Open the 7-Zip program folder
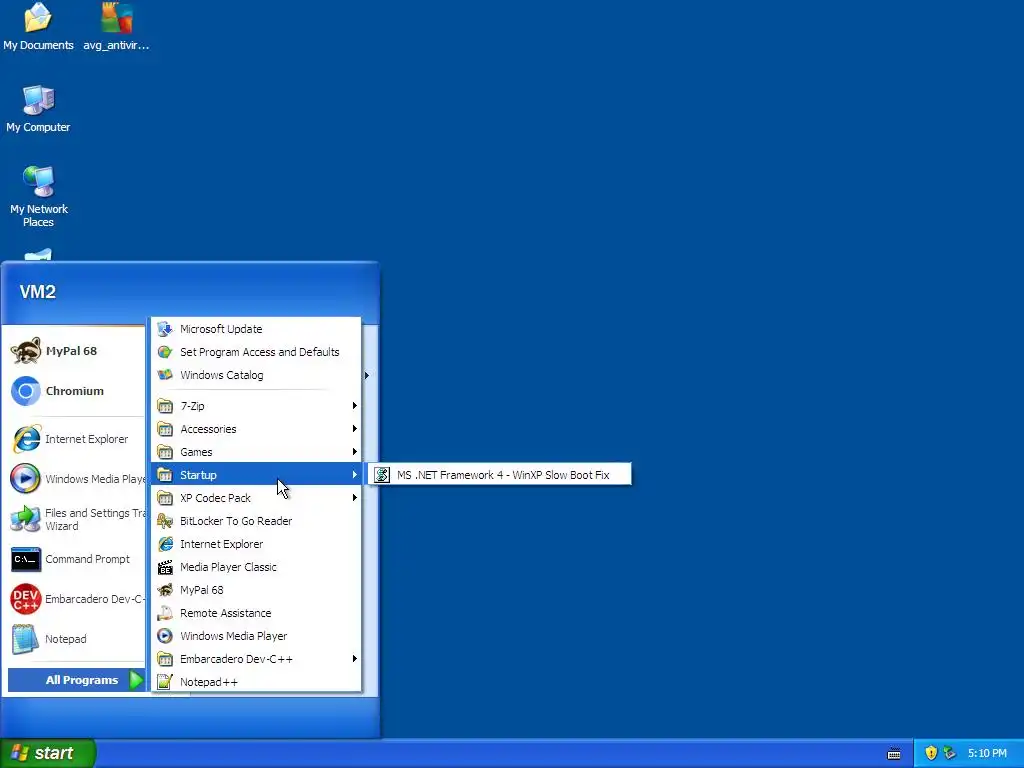This screenshot has width=1024, height=768. click(256, 406)
